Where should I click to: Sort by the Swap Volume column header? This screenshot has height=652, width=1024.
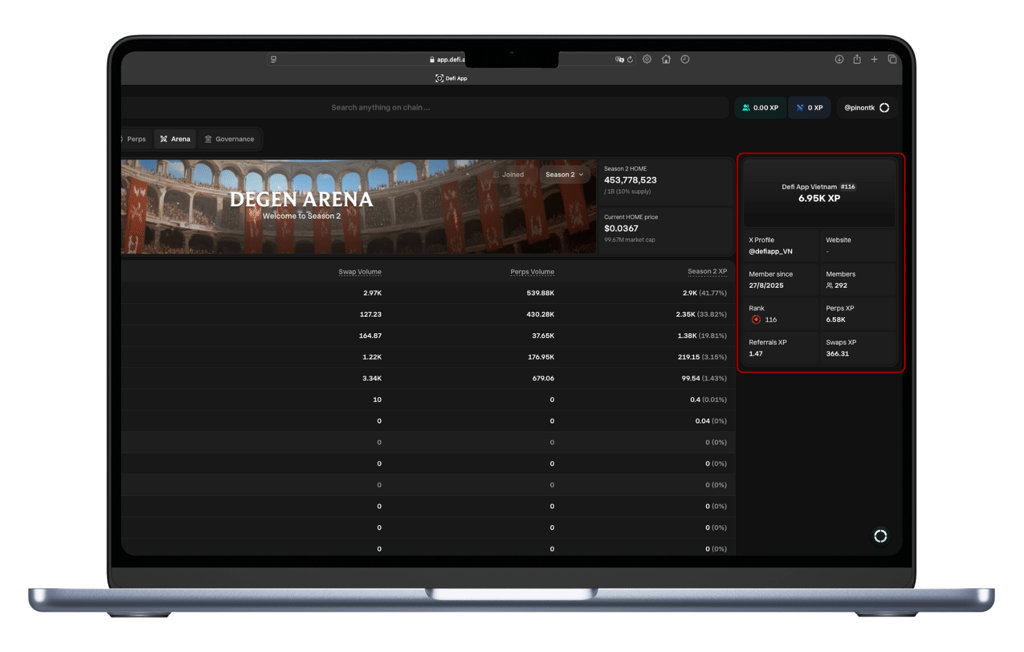coord(360,272)
